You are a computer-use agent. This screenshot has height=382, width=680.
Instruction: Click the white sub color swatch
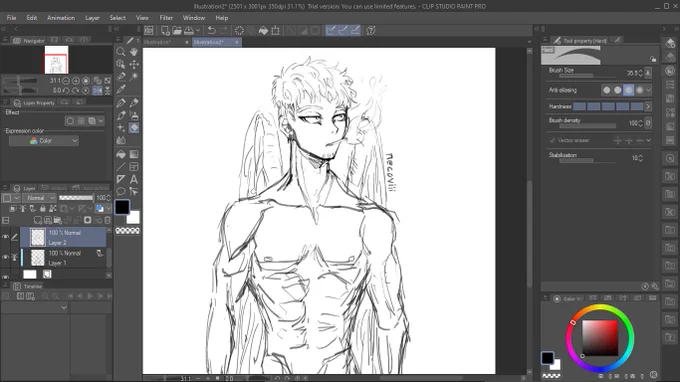pos(134,218)
